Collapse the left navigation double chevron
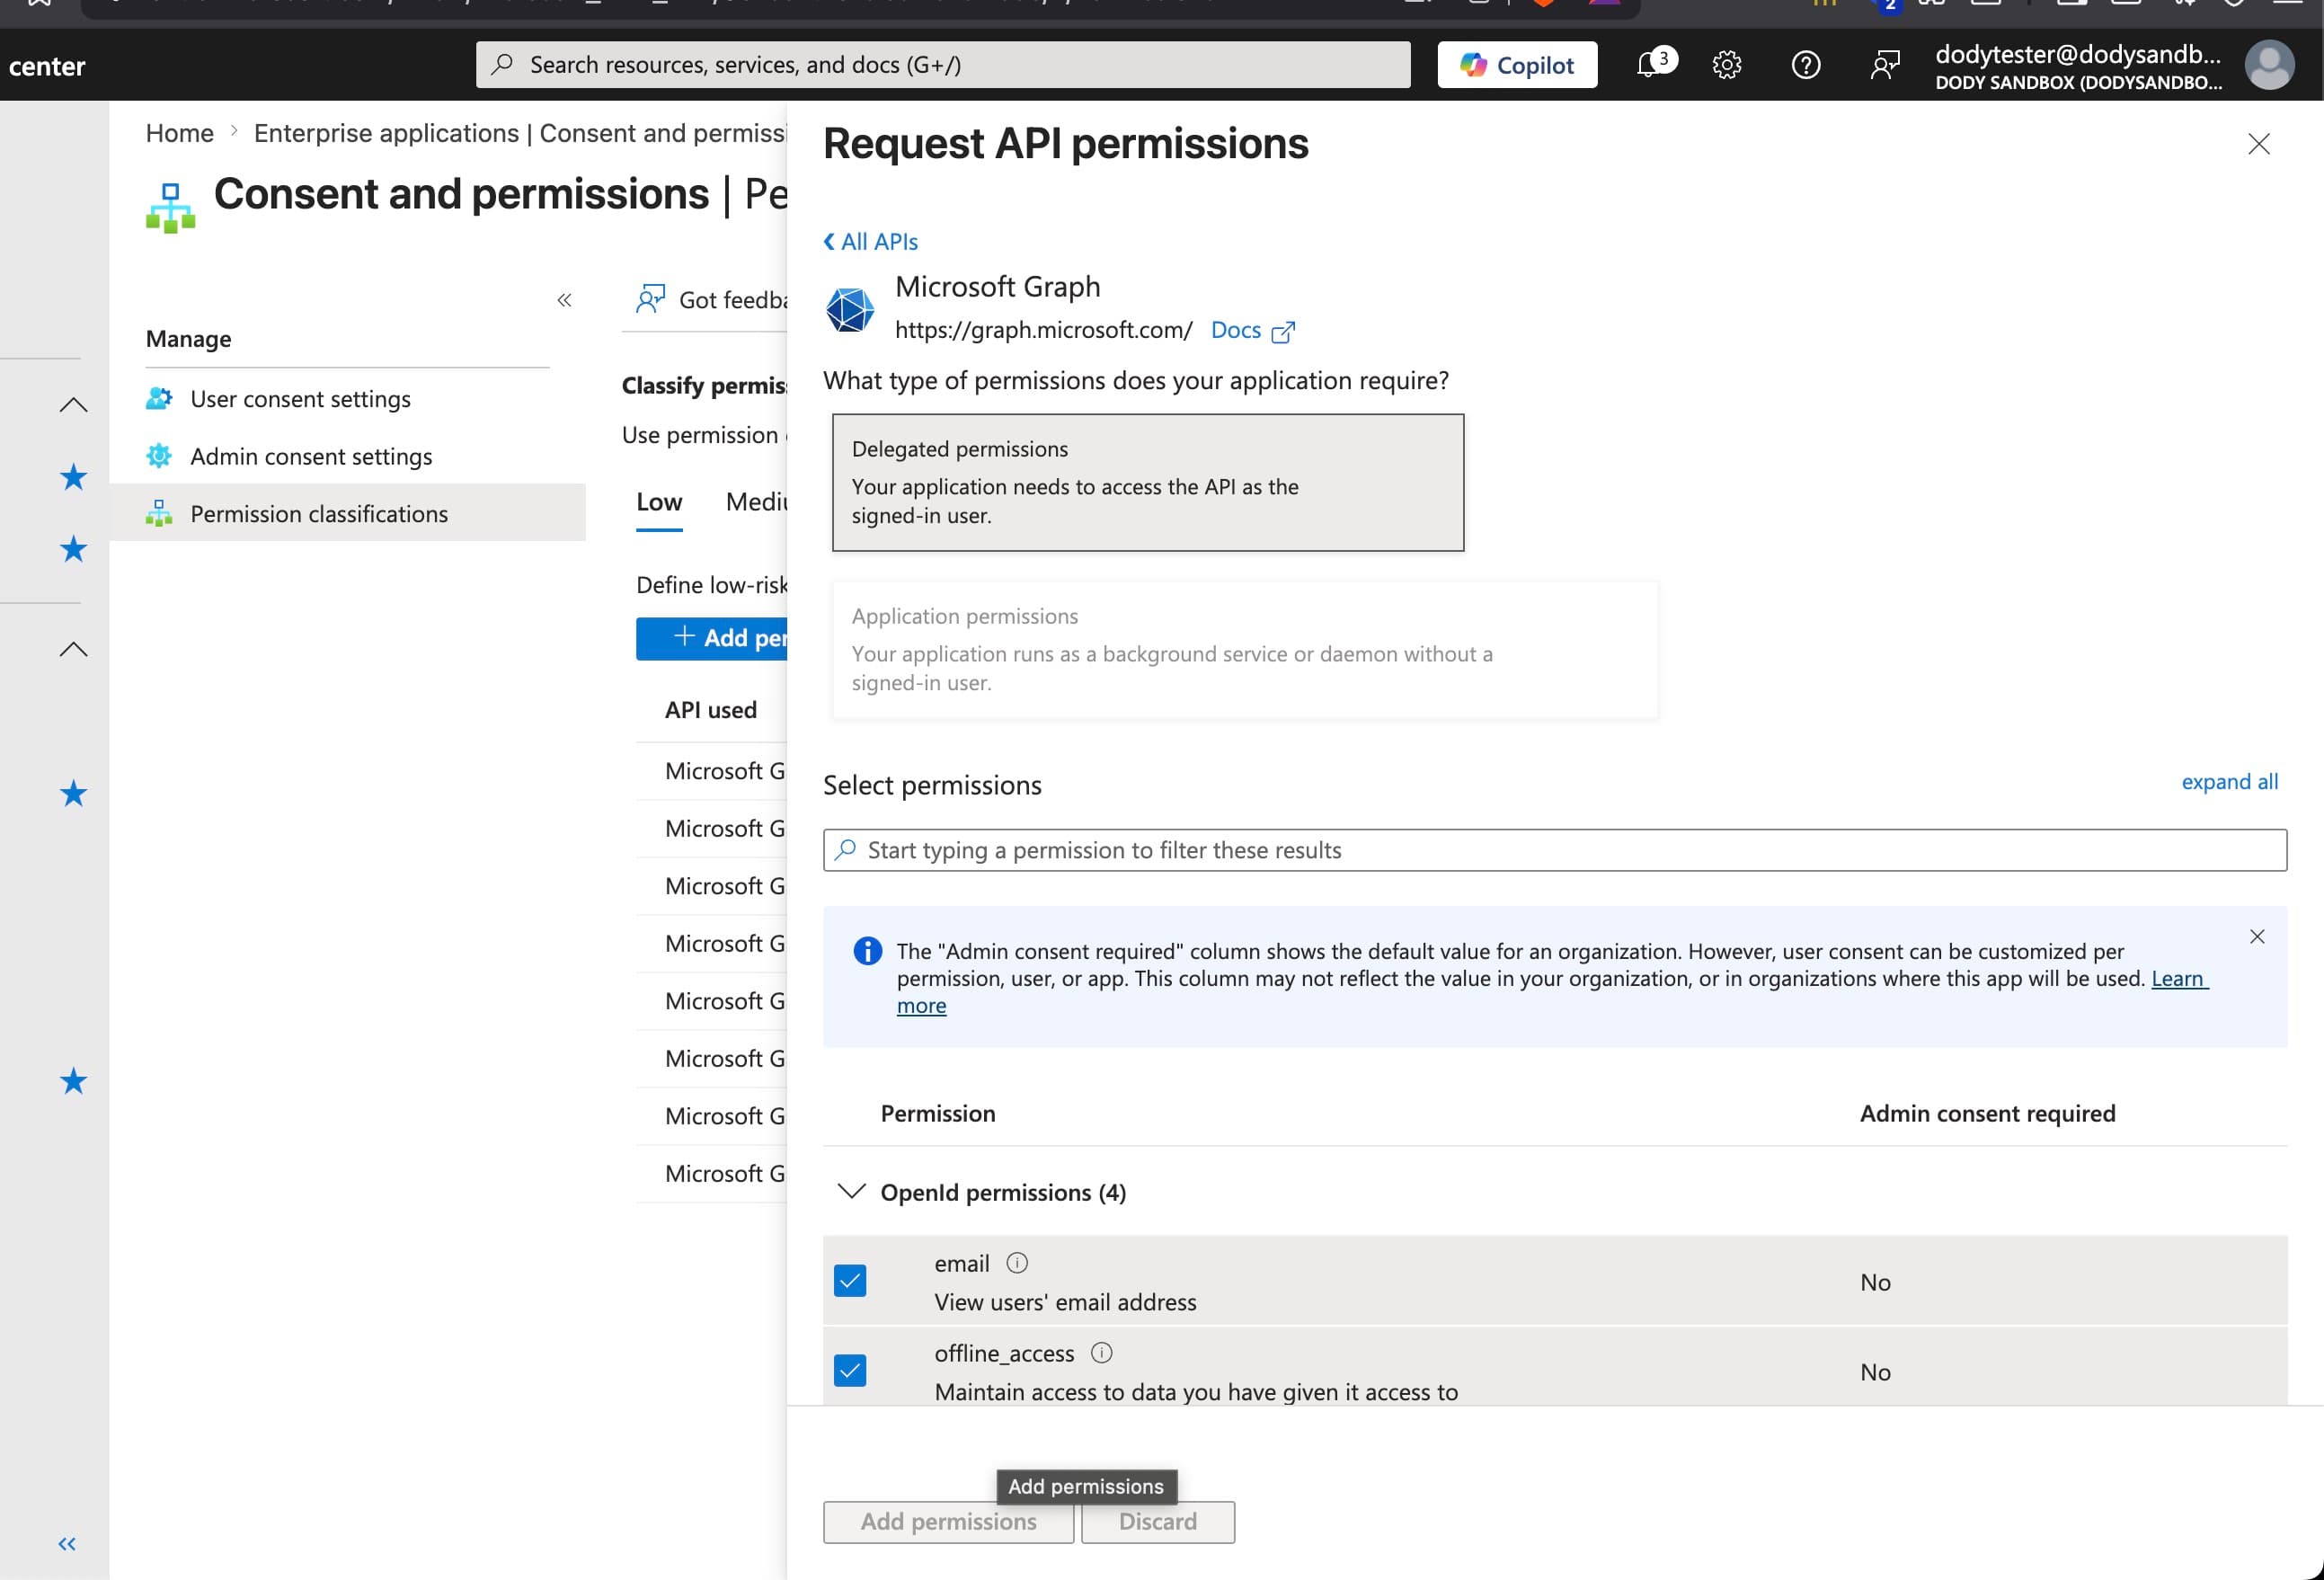 click(67, 1544)
